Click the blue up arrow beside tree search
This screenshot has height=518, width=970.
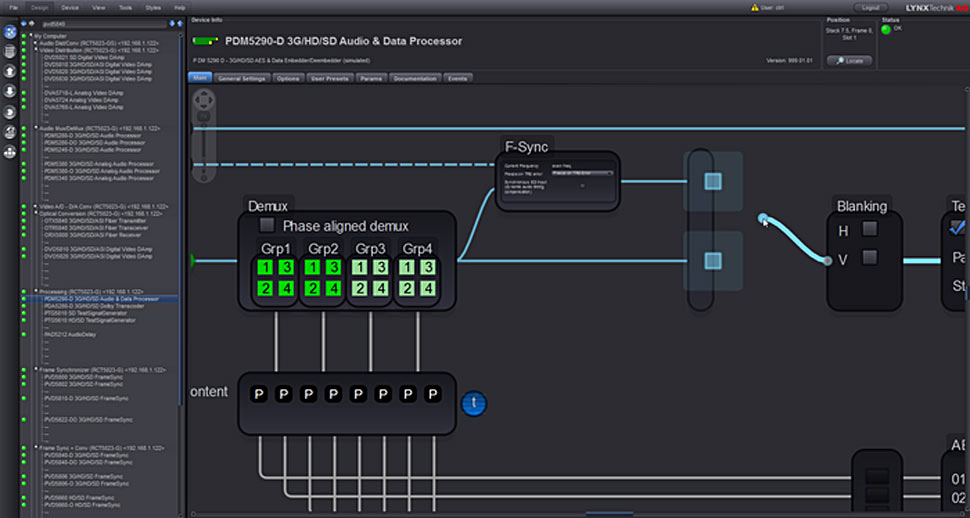[x=180, y=24]
